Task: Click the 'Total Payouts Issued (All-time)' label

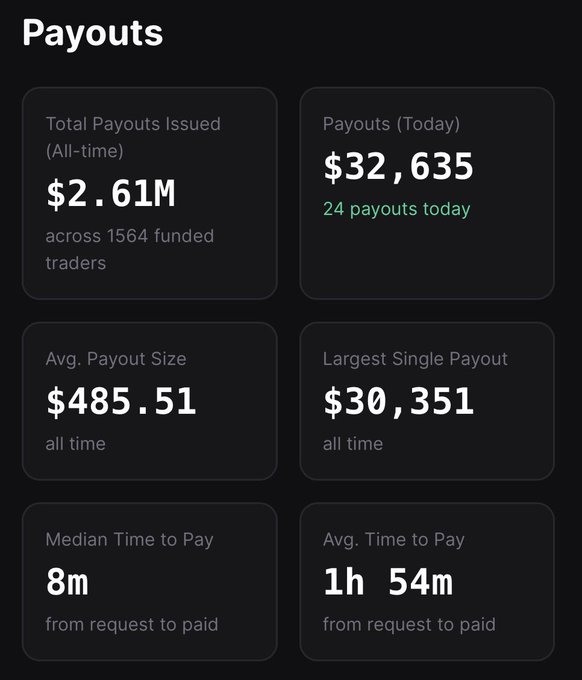Action: click(x=133, y=137)
